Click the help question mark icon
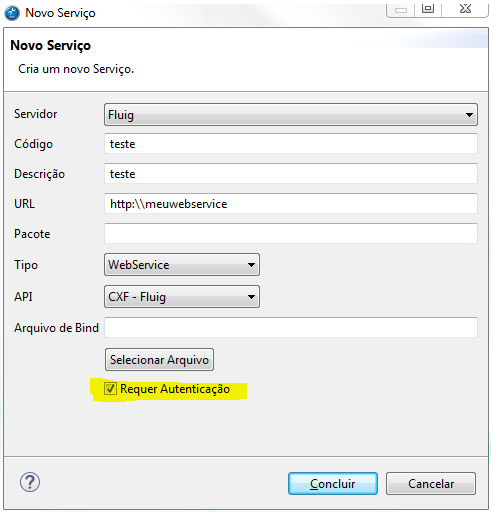 click(30, 482)
